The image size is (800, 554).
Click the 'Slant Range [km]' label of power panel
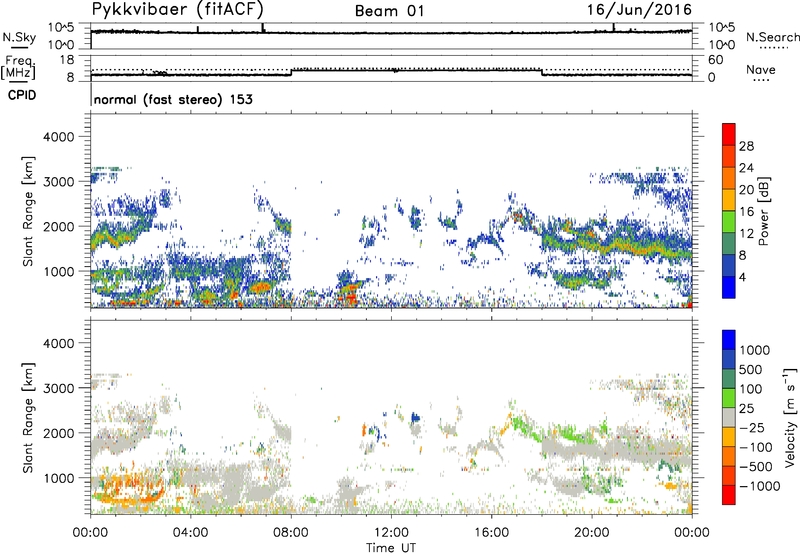coord(28,211)
